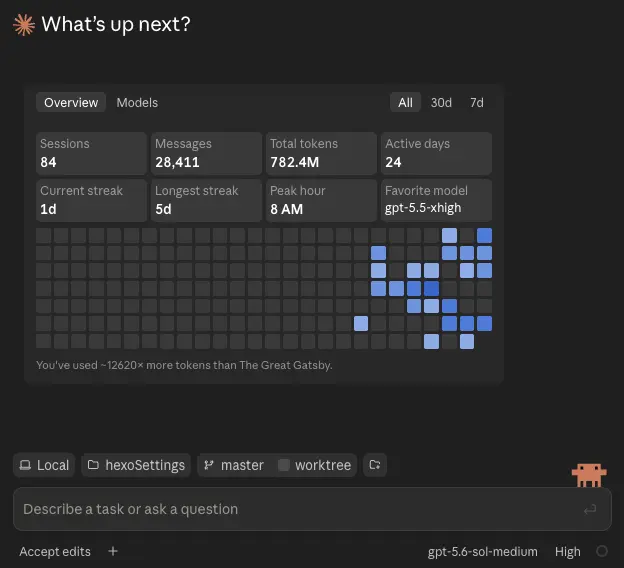Toggle the Accept edits mode
The image size is (624, 568).
55,552
